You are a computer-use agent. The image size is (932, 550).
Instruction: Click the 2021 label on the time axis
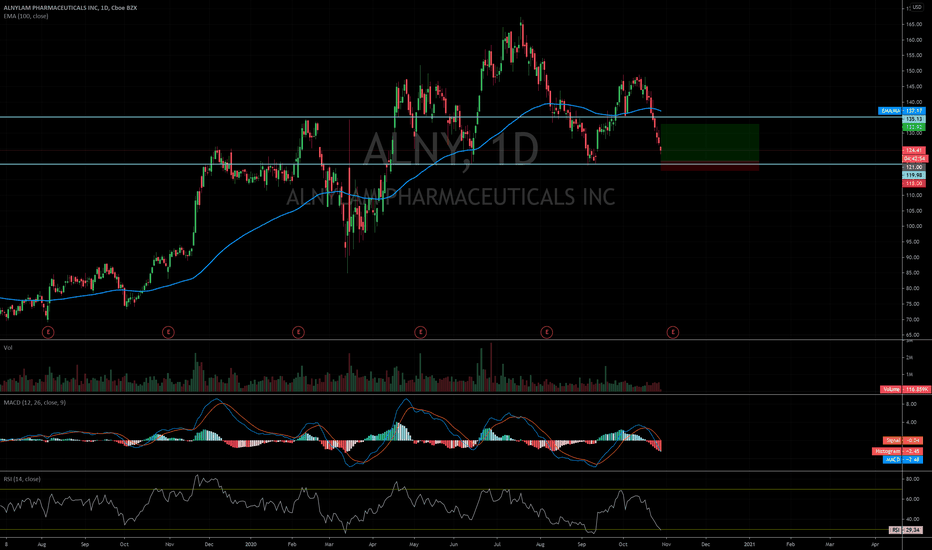[x=750, y=544]
